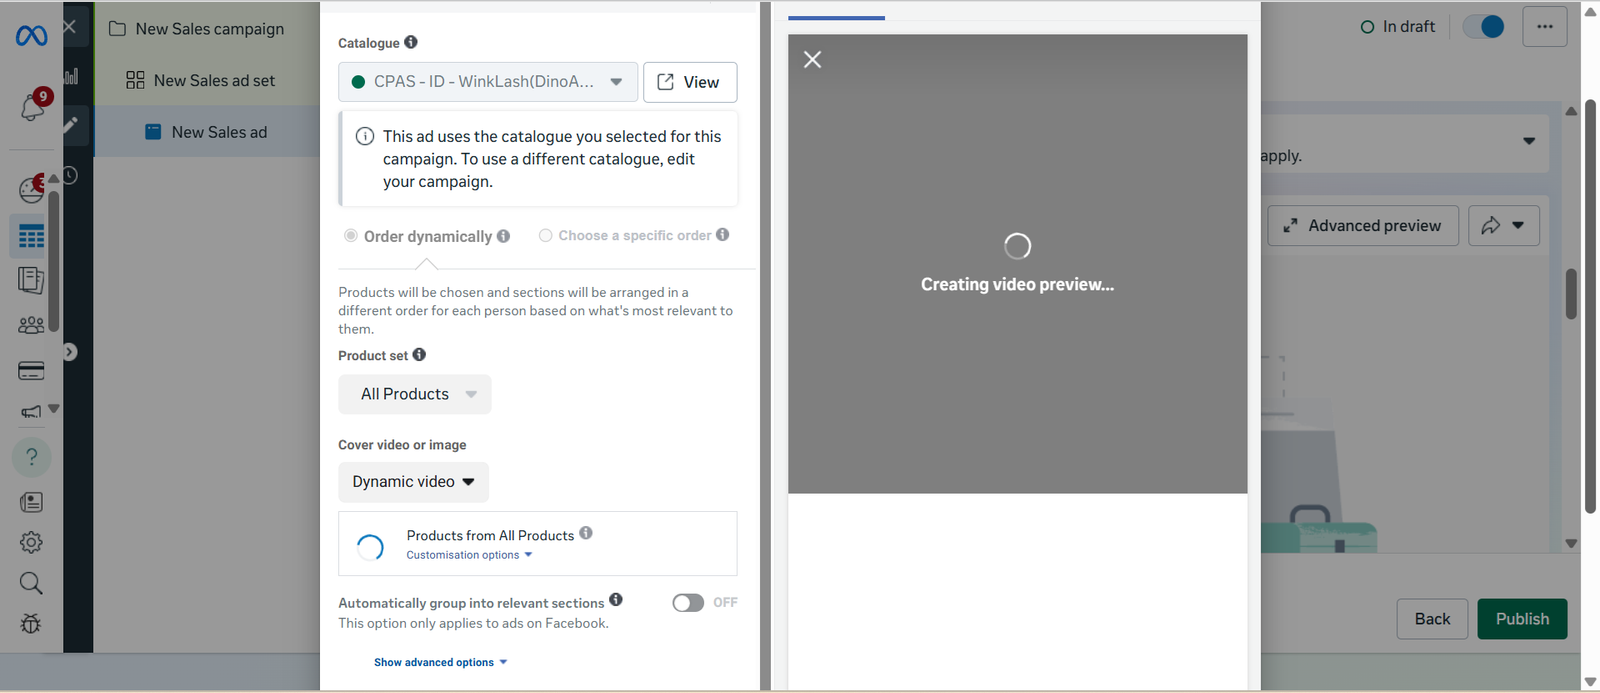1600x693 pixels.
Task: Select New Sales campaign item
Action: point(209,29)
